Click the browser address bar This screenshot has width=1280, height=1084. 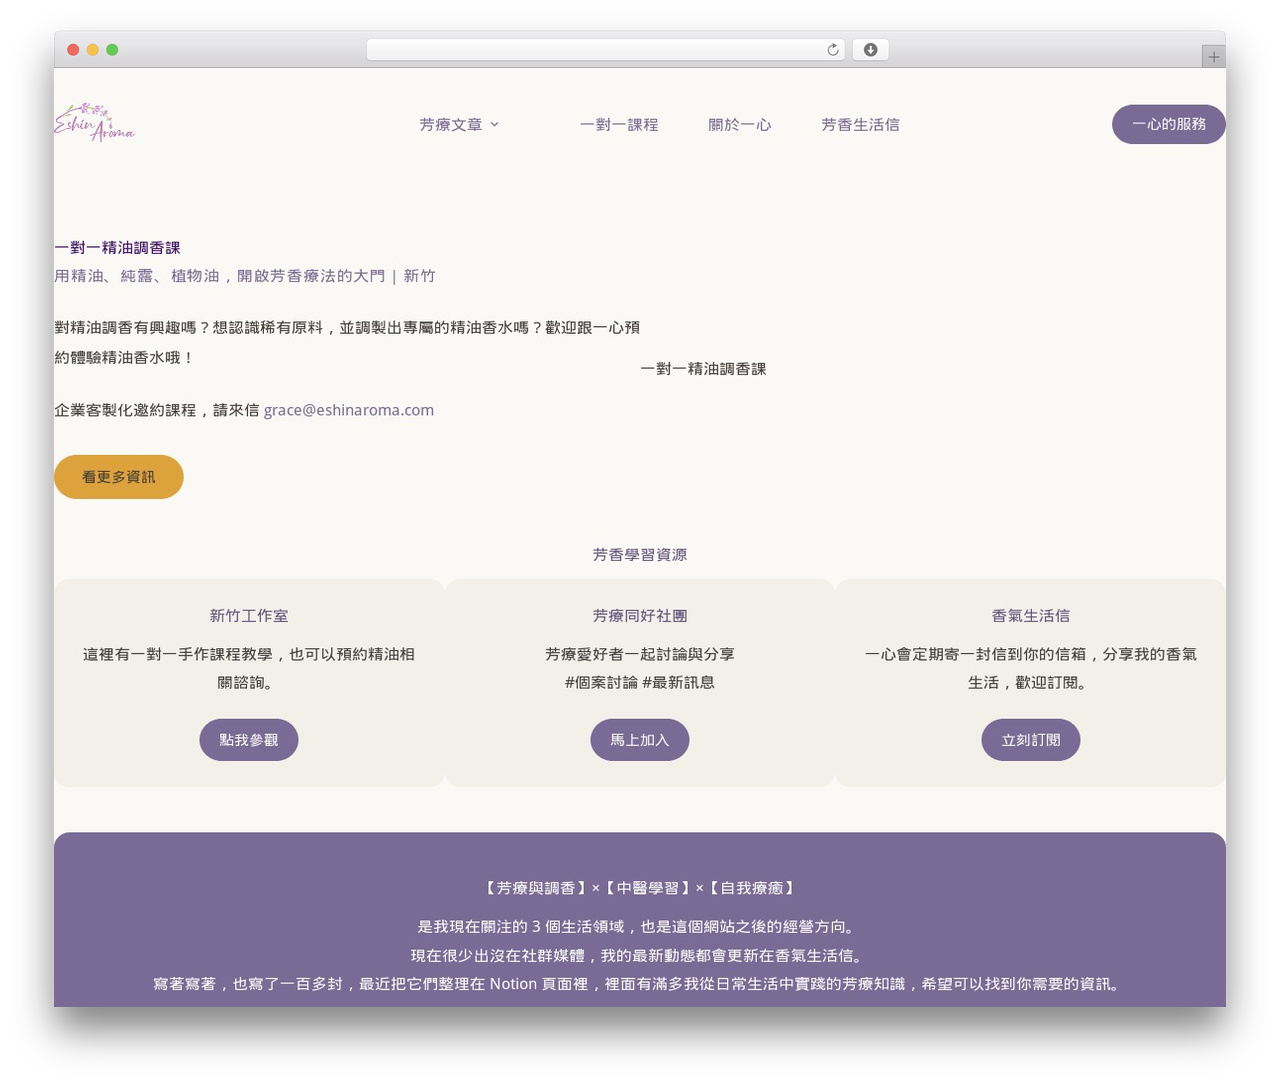(x=606, y=50)
